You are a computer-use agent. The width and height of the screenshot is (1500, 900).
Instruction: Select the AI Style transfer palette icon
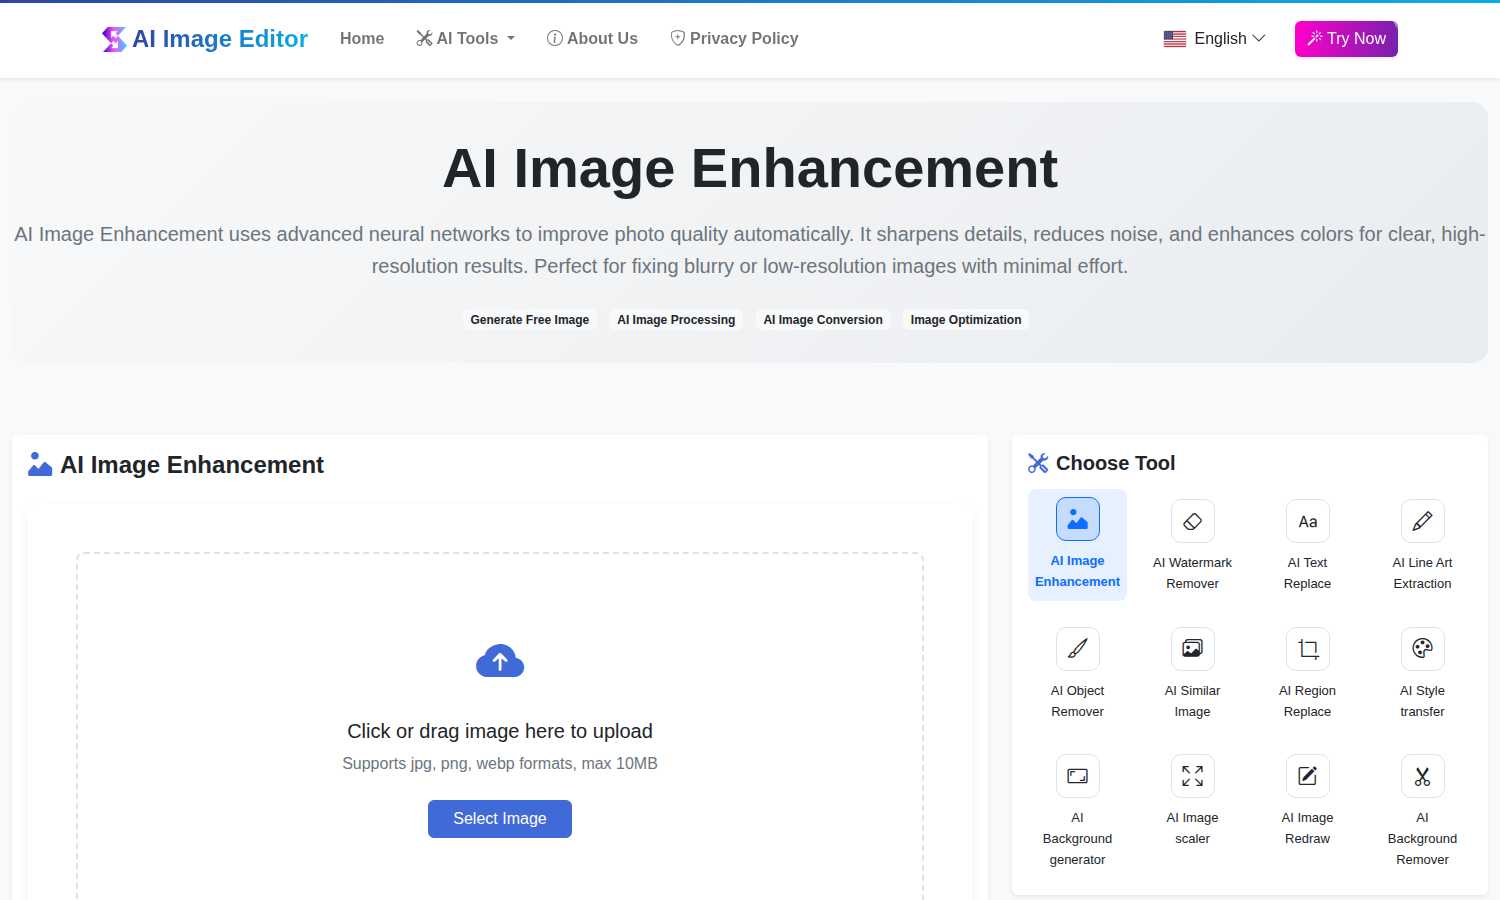pos(1422,649)
